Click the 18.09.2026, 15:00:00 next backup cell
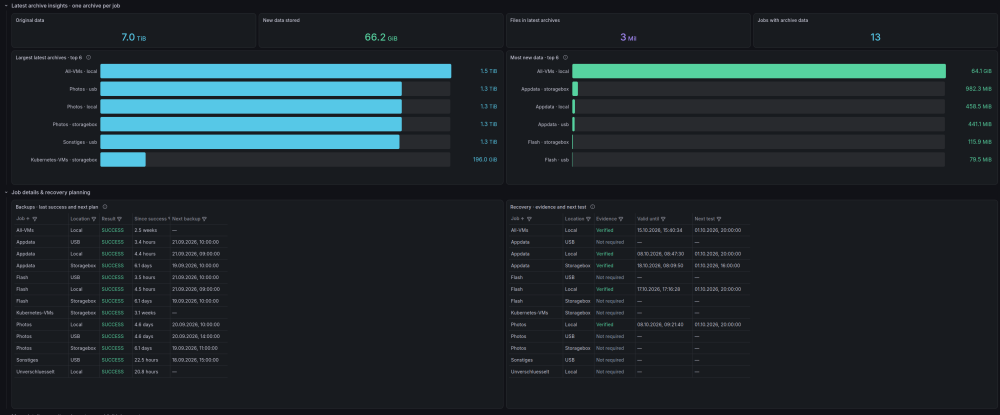The width and height of the screenshot is (1000, 415). pos(198,360)
